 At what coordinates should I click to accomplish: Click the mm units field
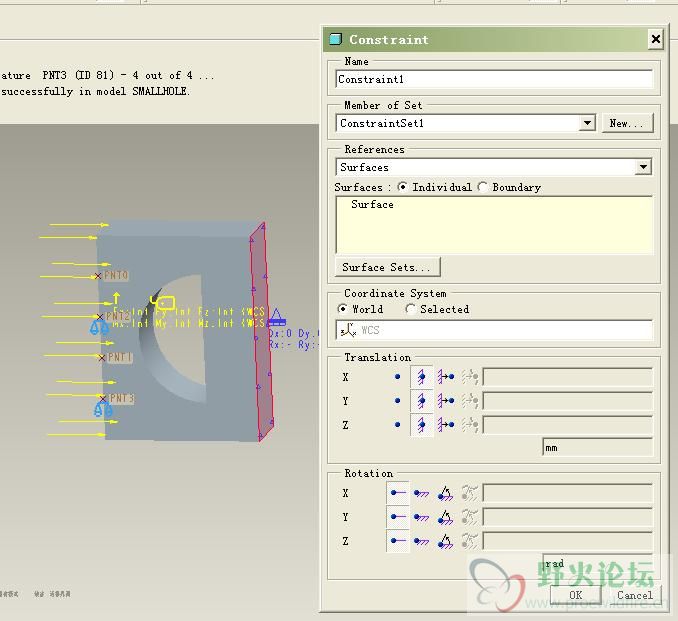597,447
